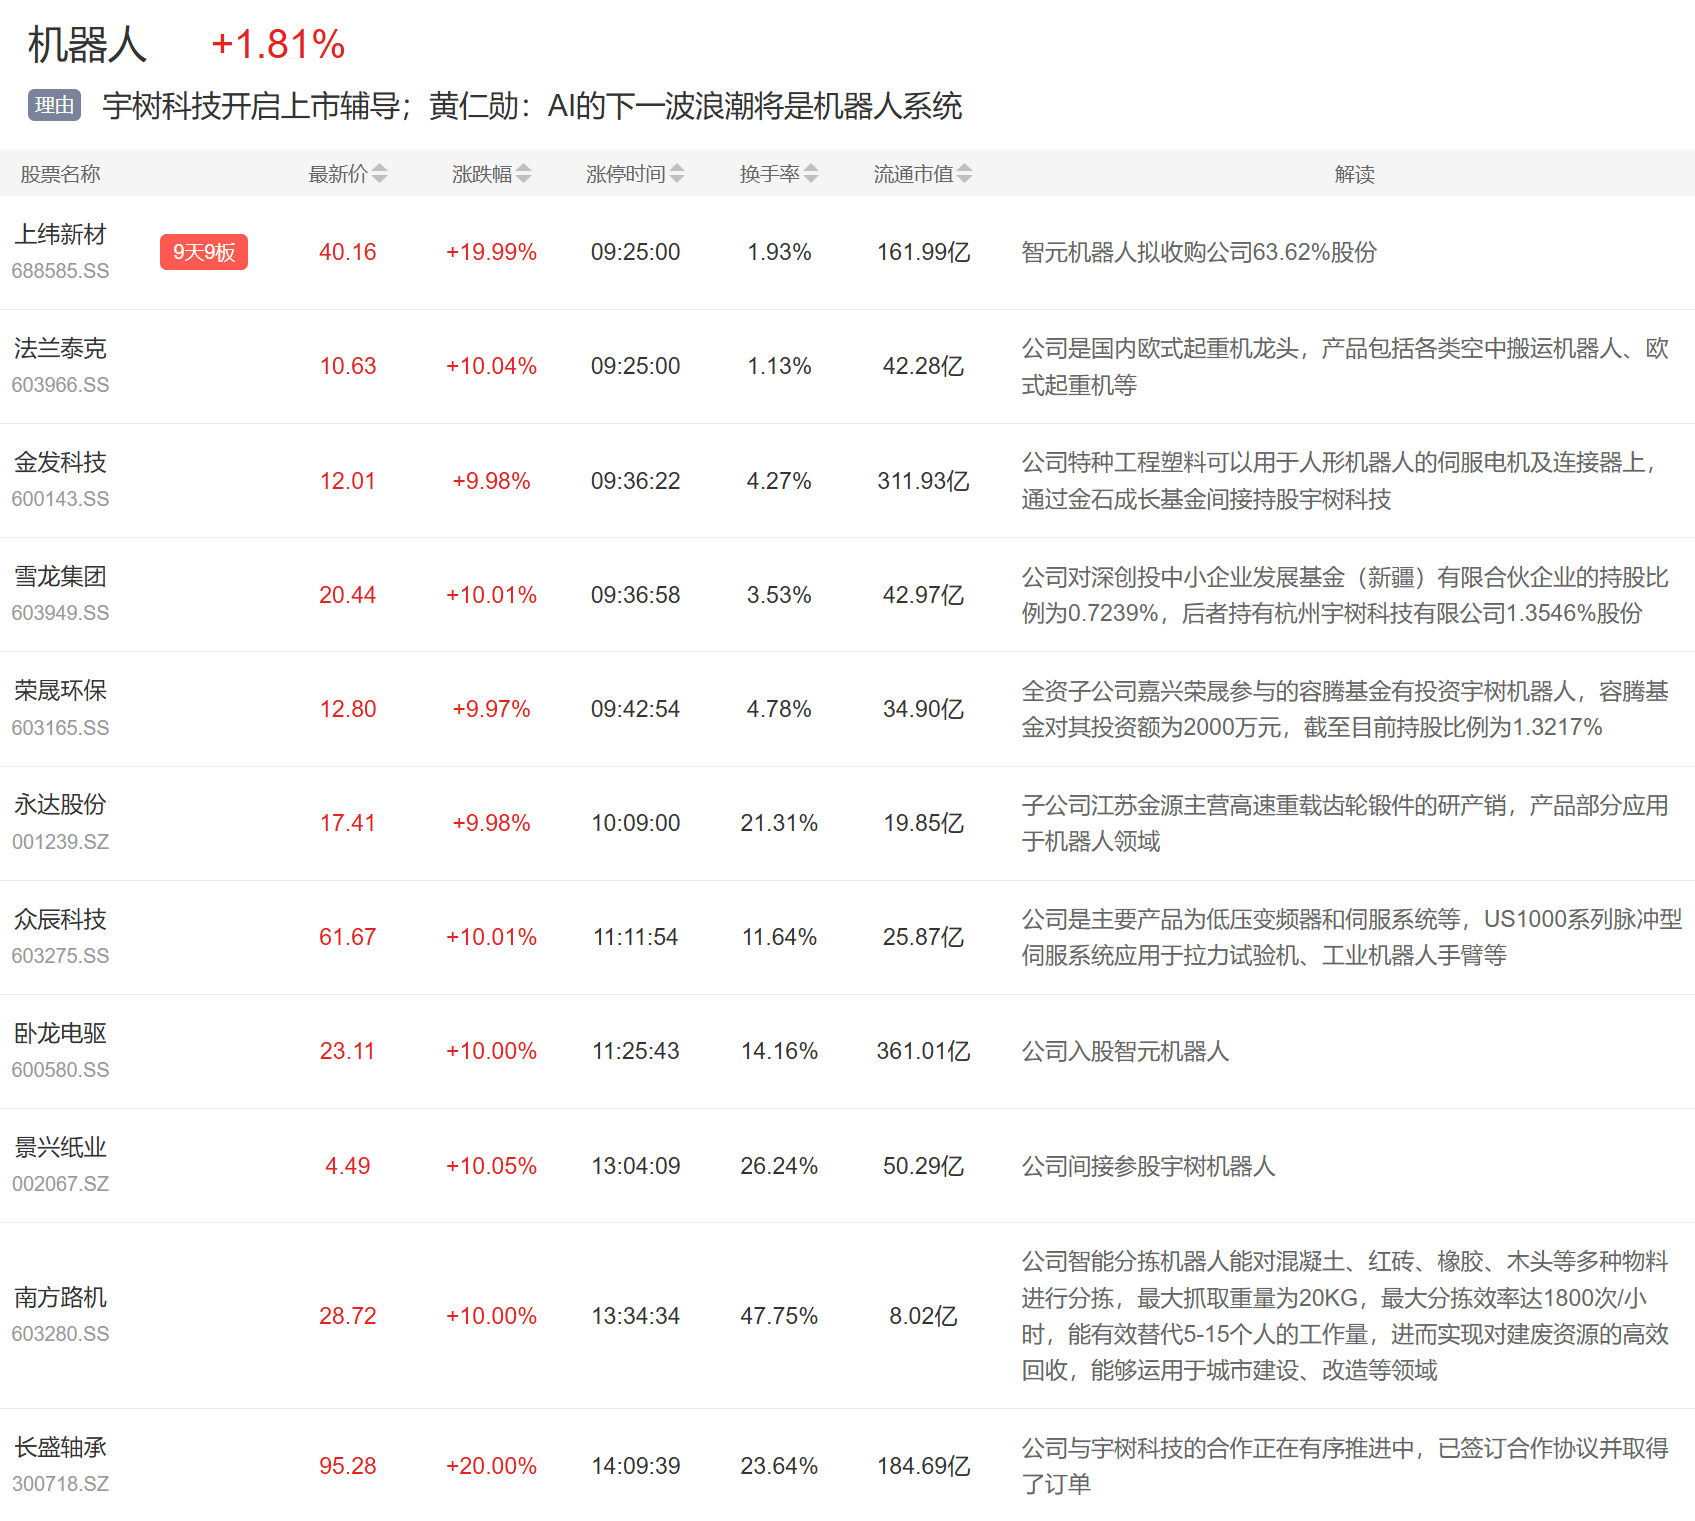Screen dimensions: 1695x1521
Task: Select the 金发科技 stock row
Action: [x=60, y=463]
